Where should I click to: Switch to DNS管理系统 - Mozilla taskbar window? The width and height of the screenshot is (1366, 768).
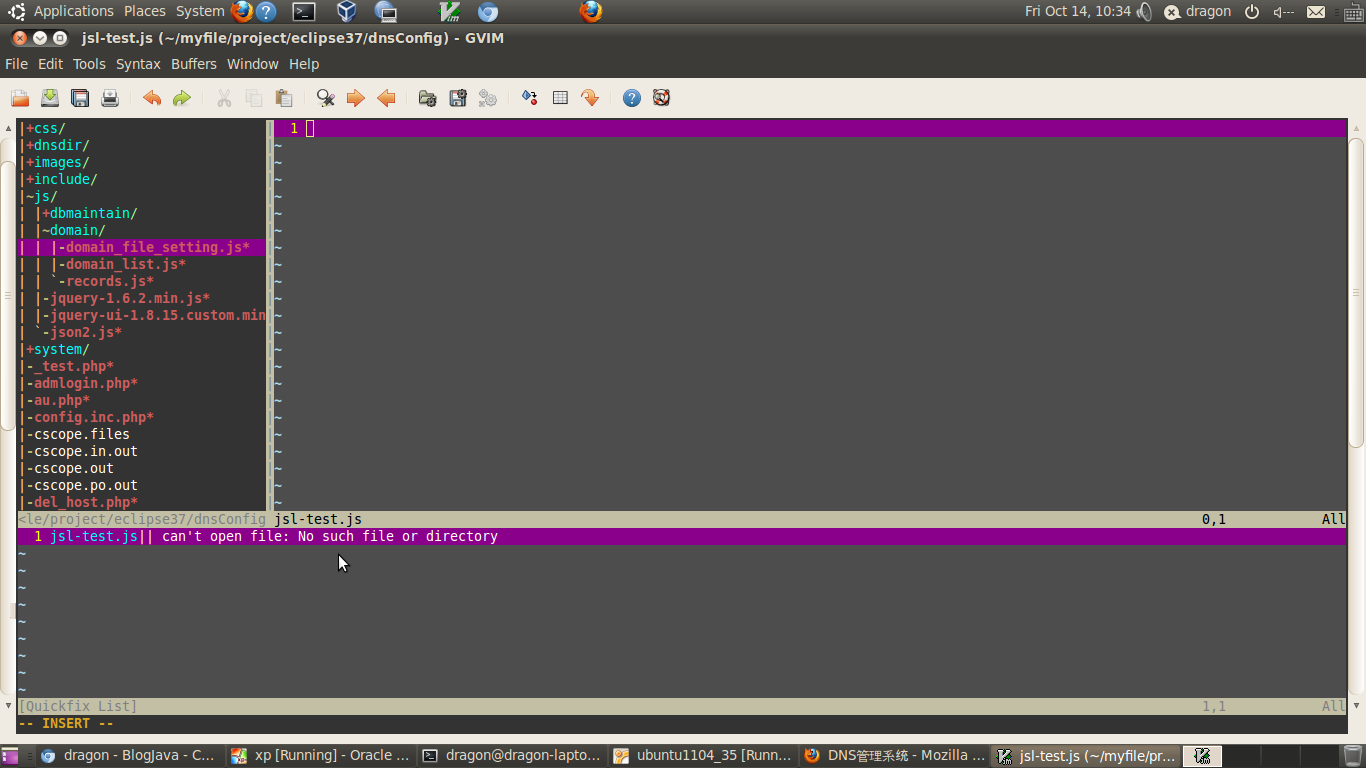[894, 756]
